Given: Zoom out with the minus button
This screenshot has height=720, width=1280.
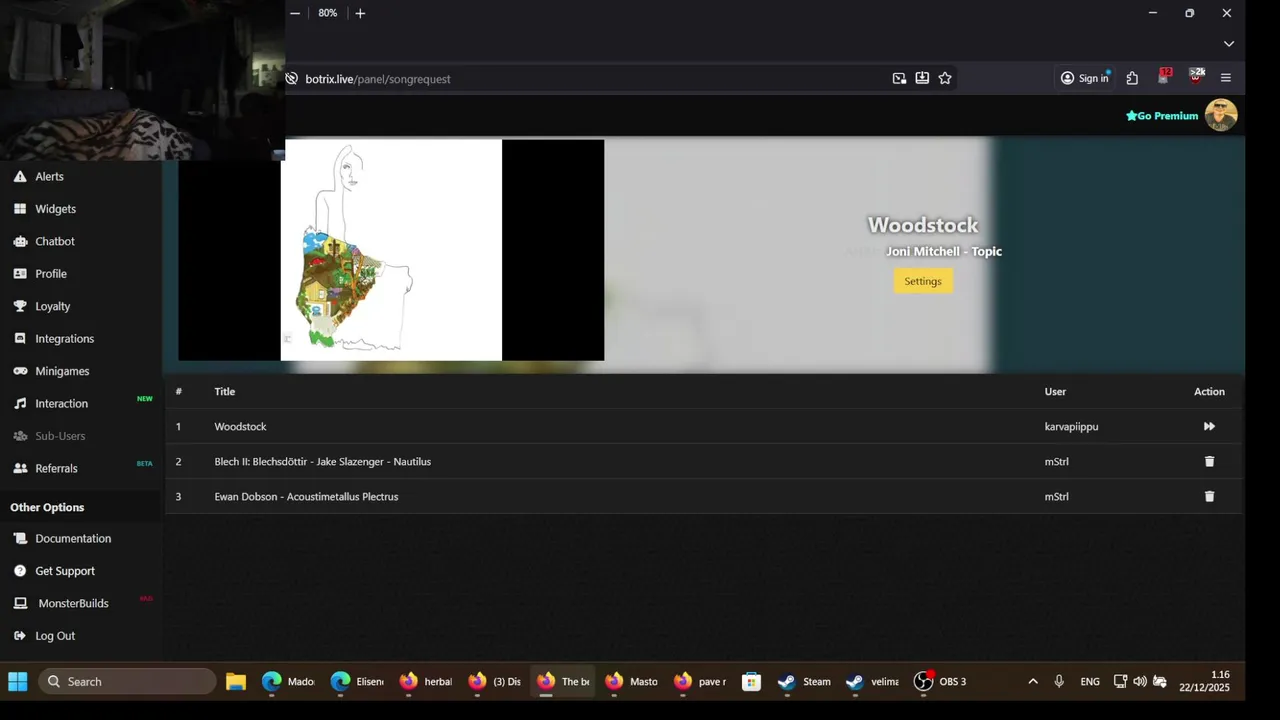Looking at the screenshot, I should point(295,13).
